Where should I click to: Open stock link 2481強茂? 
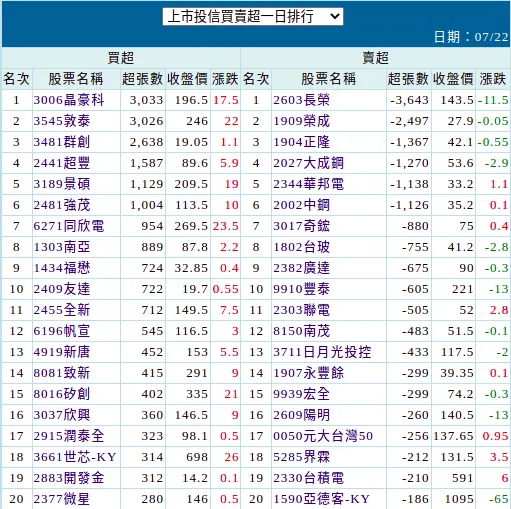click(x=62, y=205)
